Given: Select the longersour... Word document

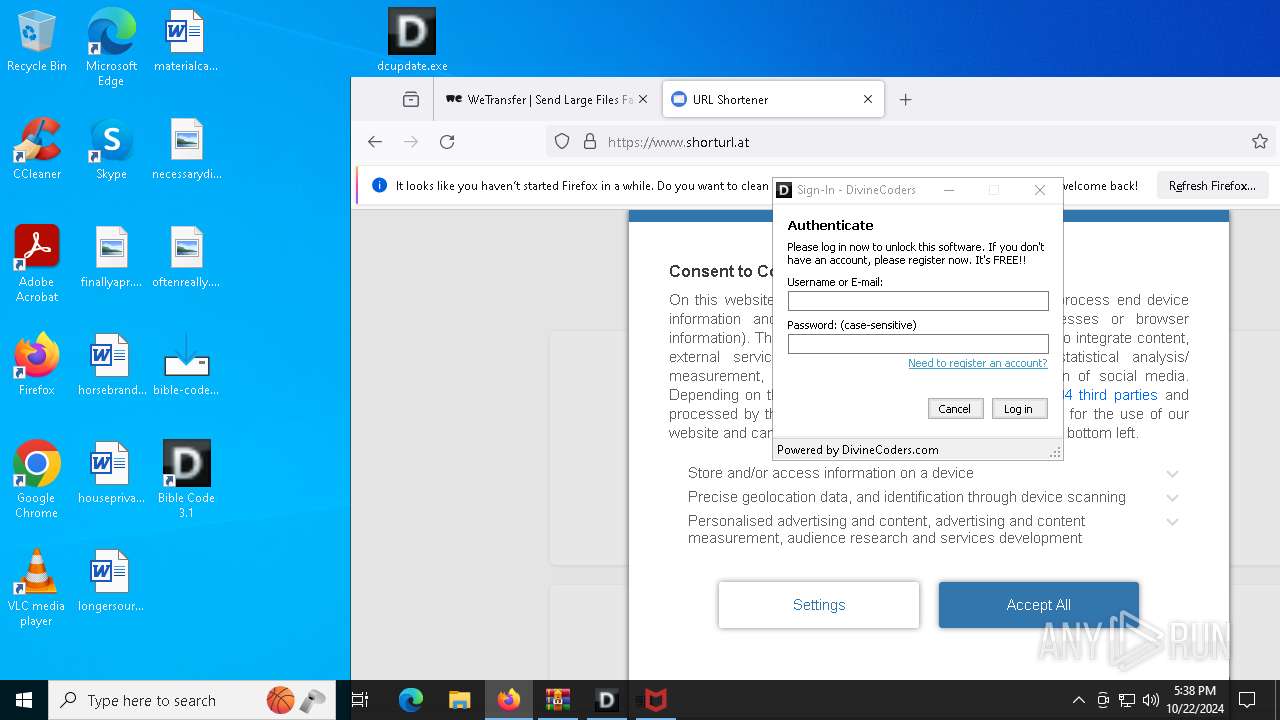Looking at the screenshot, I should [111, 581].
